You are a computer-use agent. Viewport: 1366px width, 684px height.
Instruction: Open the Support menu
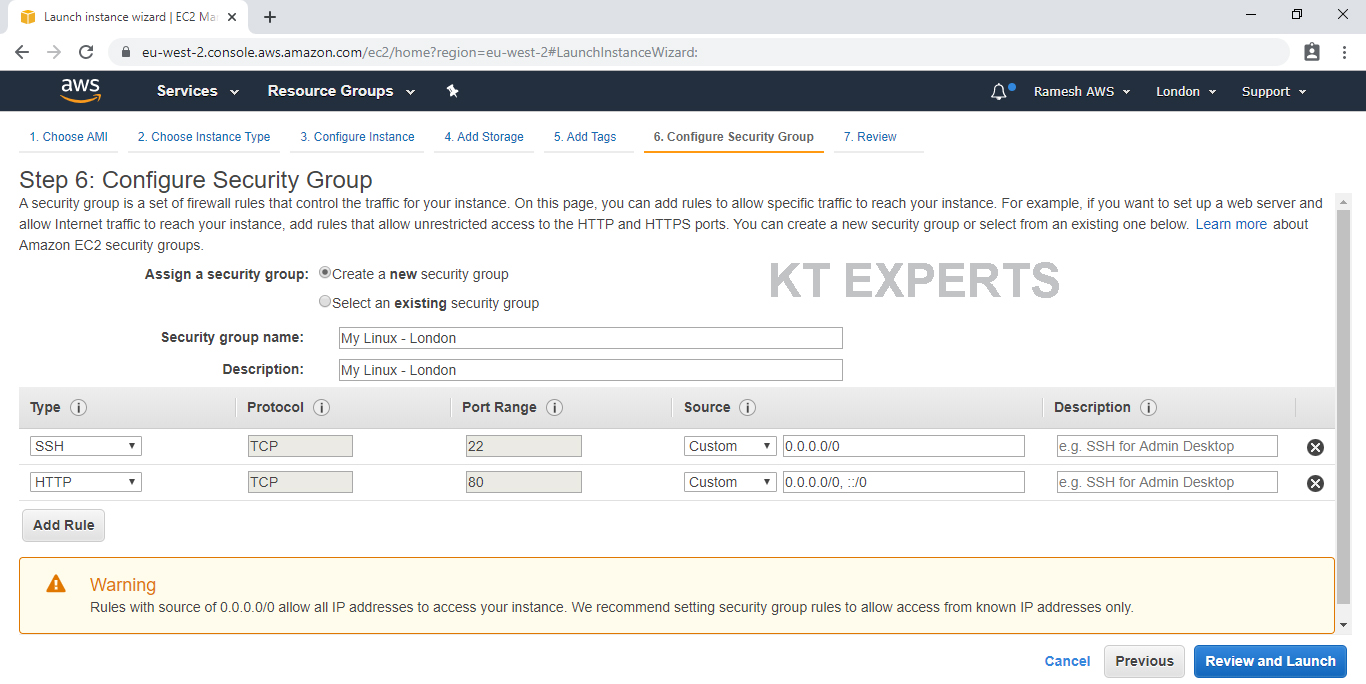(1274, 91)
